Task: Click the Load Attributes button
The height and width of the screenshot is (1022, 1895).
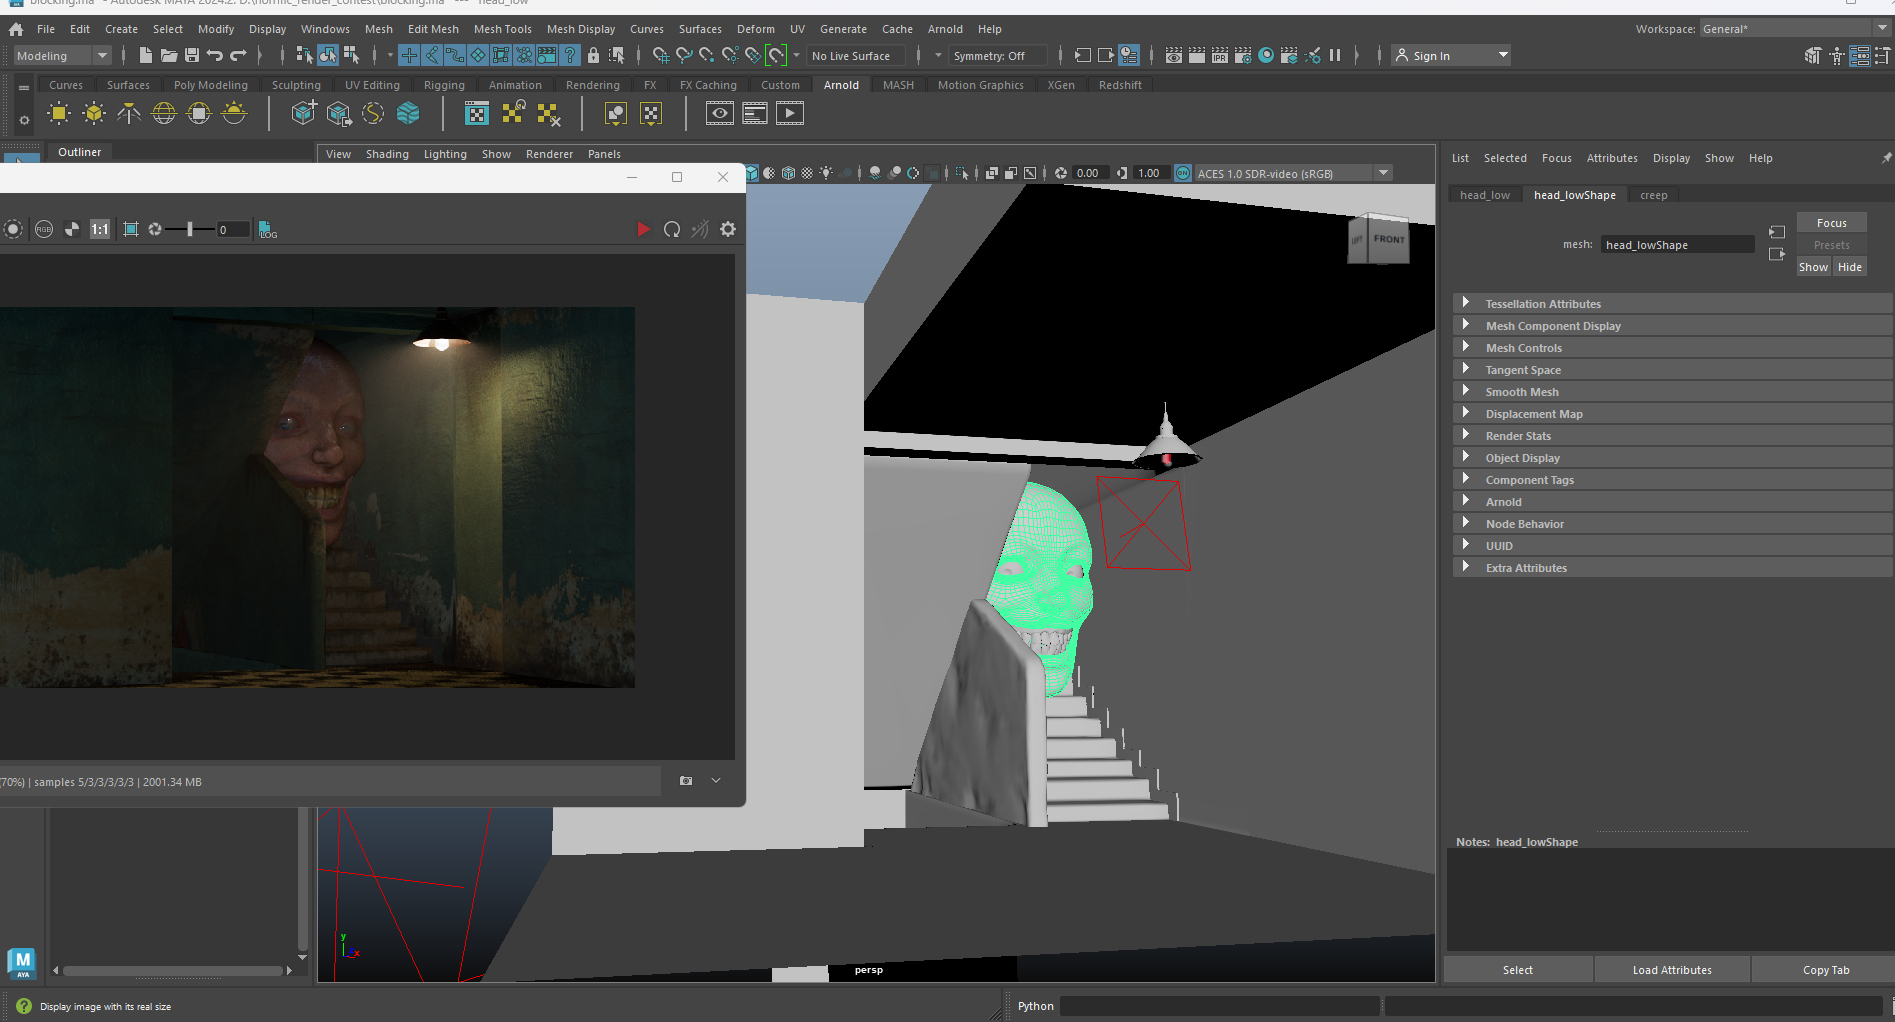Action: pyautogui.click(x=1672, y=970)
